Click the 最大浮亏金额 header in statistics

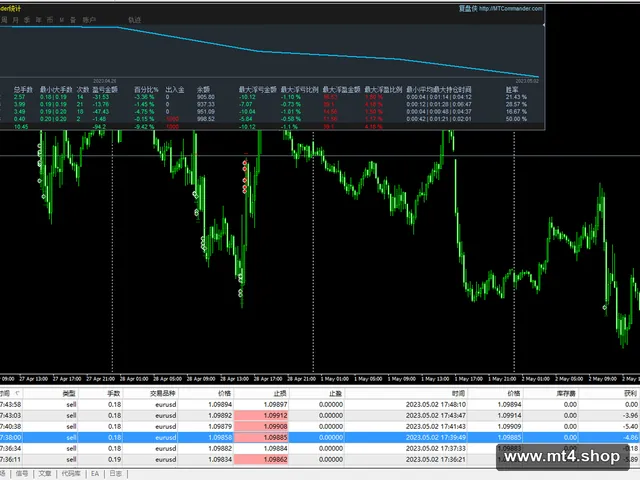click(258, 89)
